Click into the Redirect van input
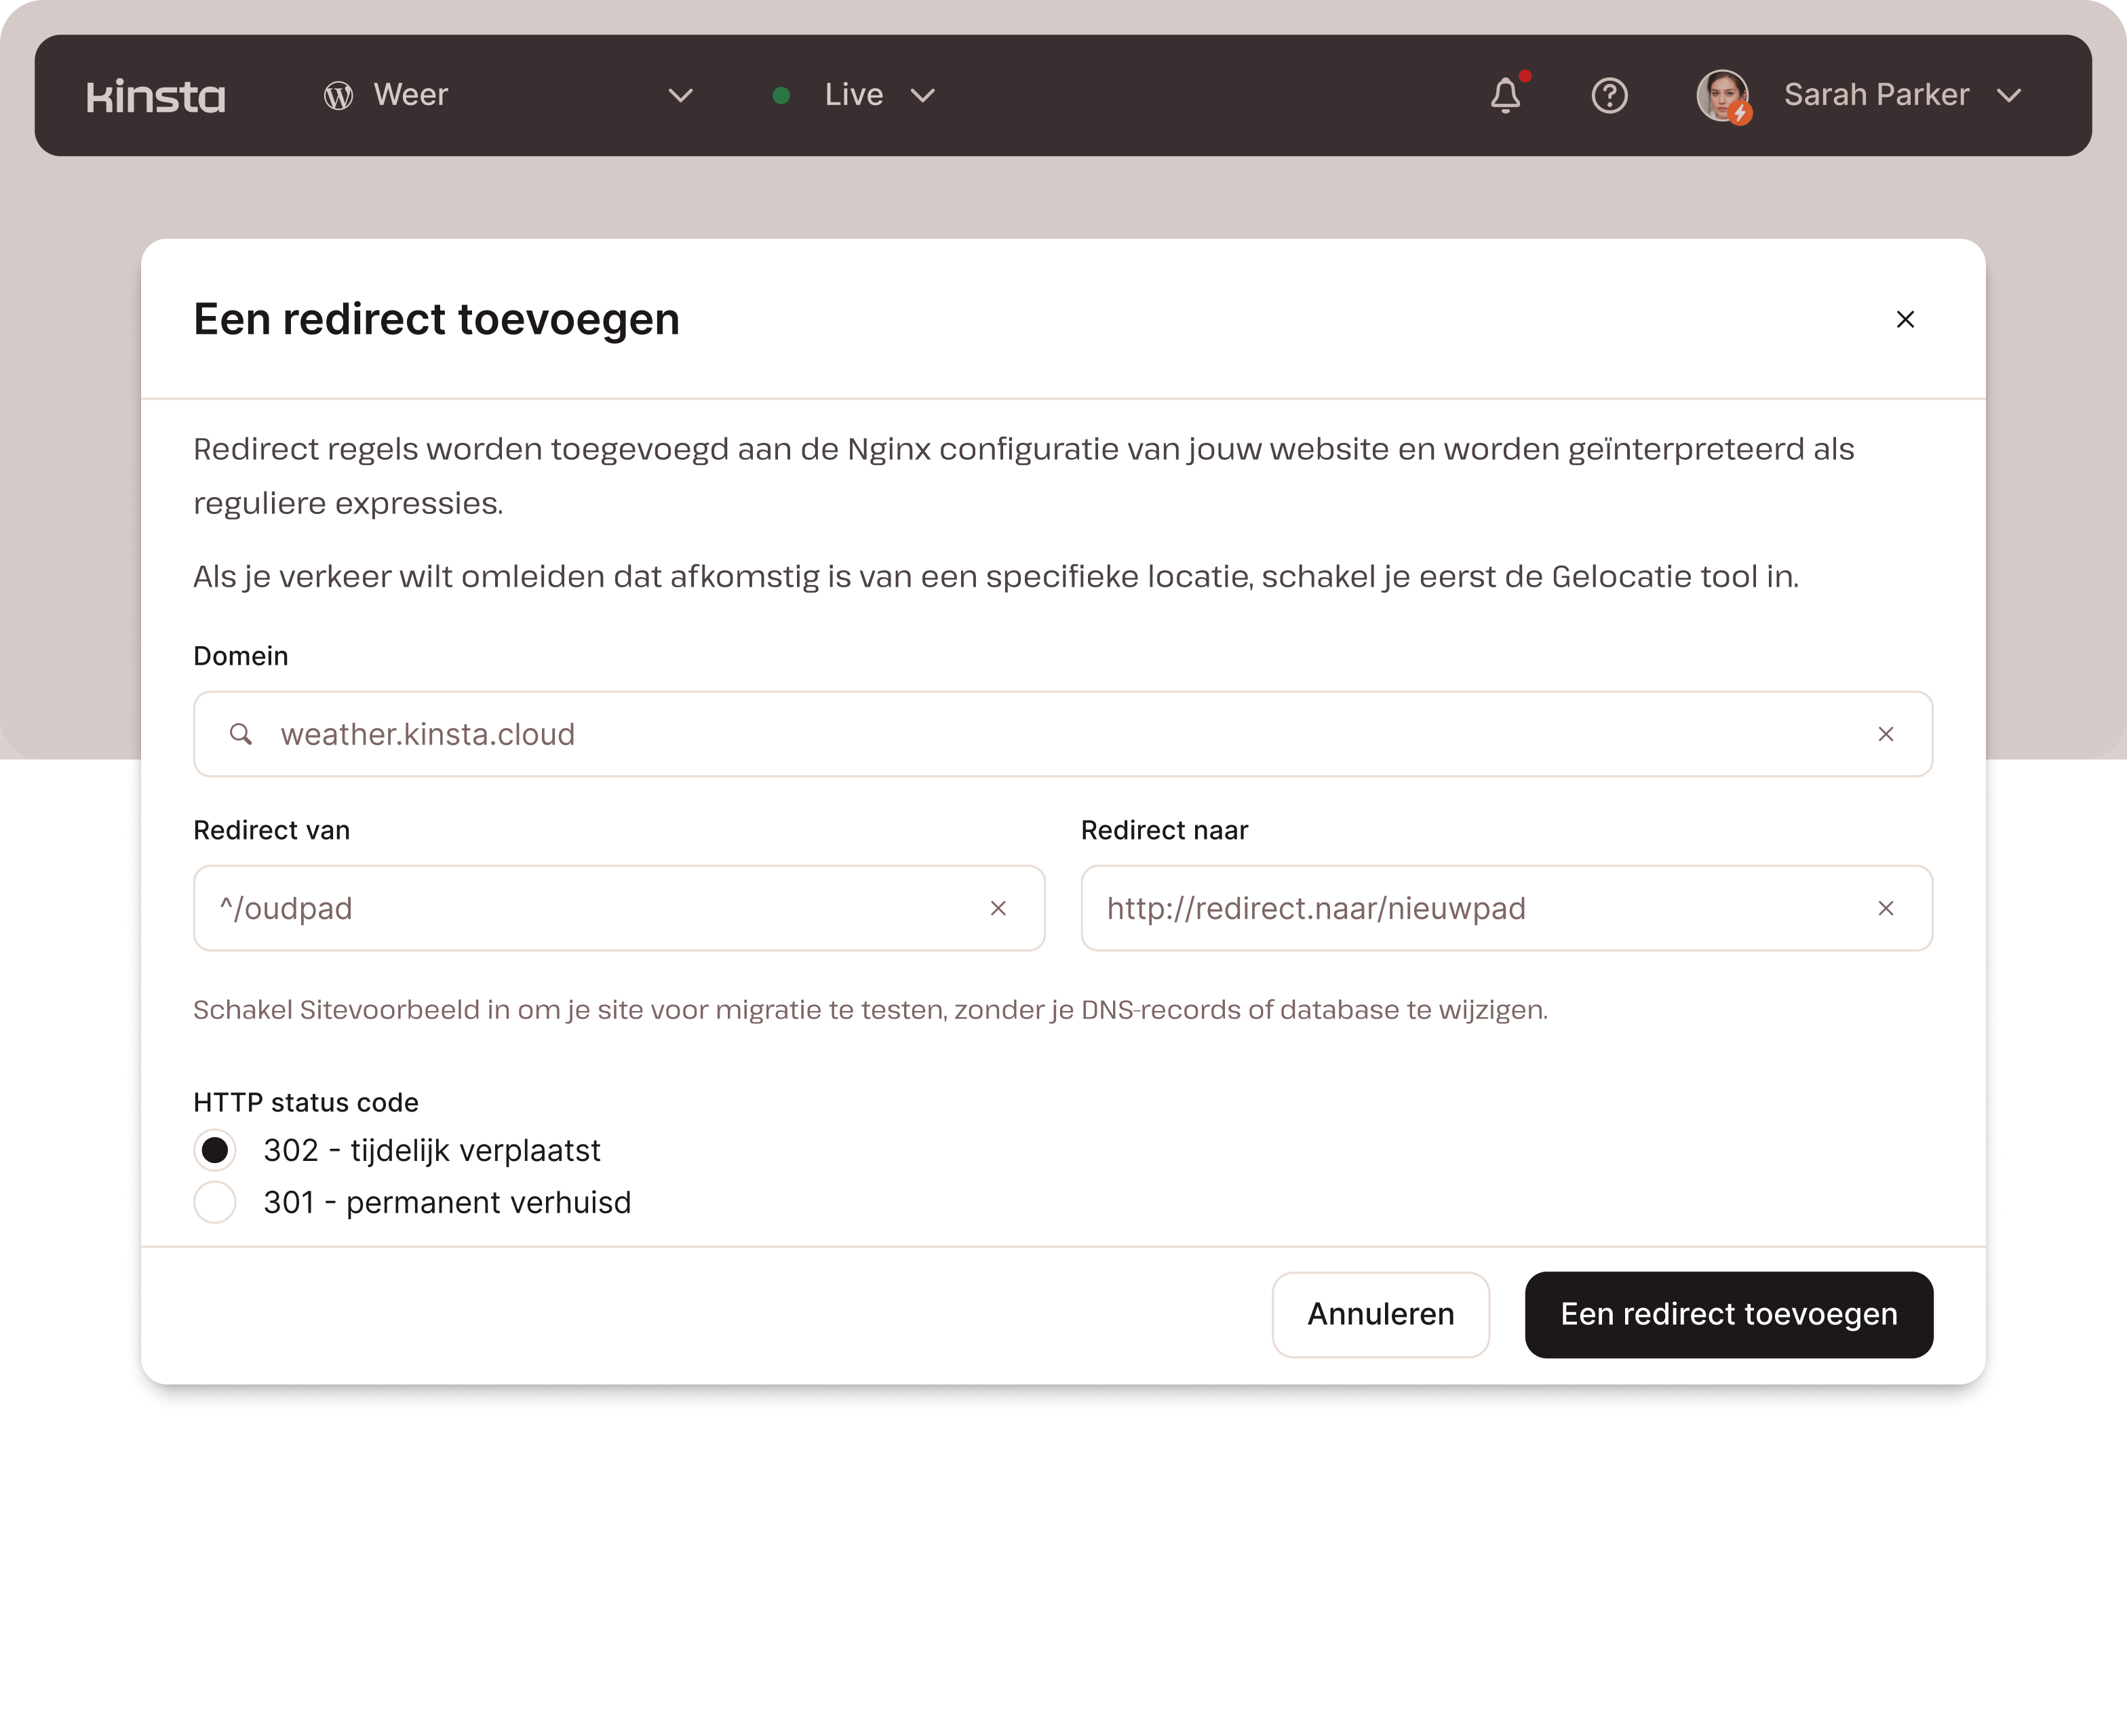2127x1736 pixels. coord(590,908)
